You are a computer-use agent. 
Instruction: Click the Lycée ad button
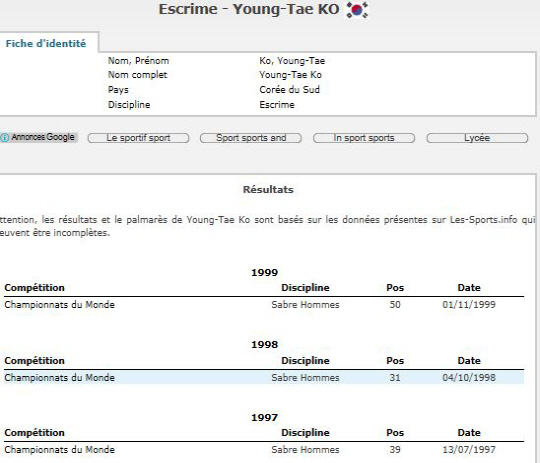pyautogui.click(x=477, y=138)
